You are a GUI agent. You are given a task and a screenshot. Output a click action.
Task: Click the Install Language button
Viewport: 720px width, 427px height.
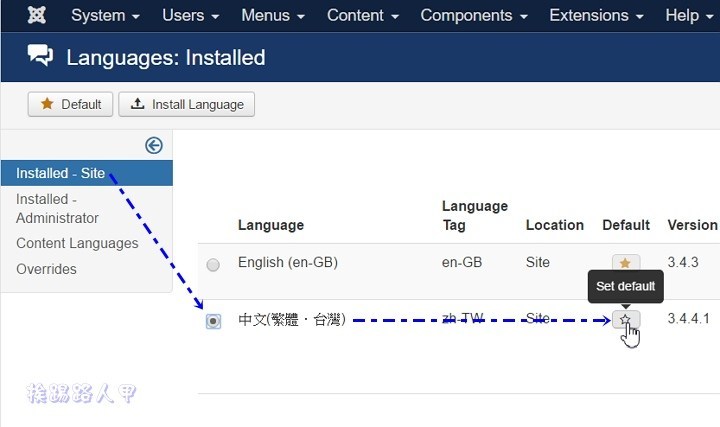187,104
